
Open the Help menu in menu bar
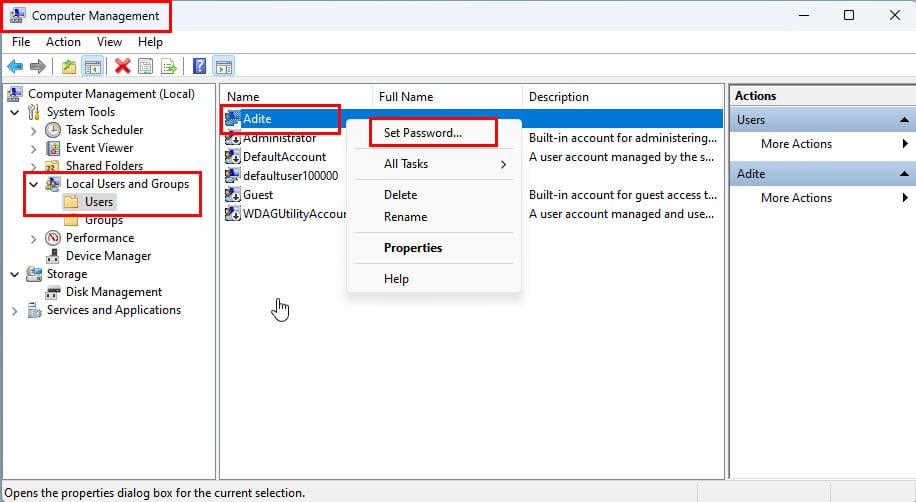coord(150,42)
